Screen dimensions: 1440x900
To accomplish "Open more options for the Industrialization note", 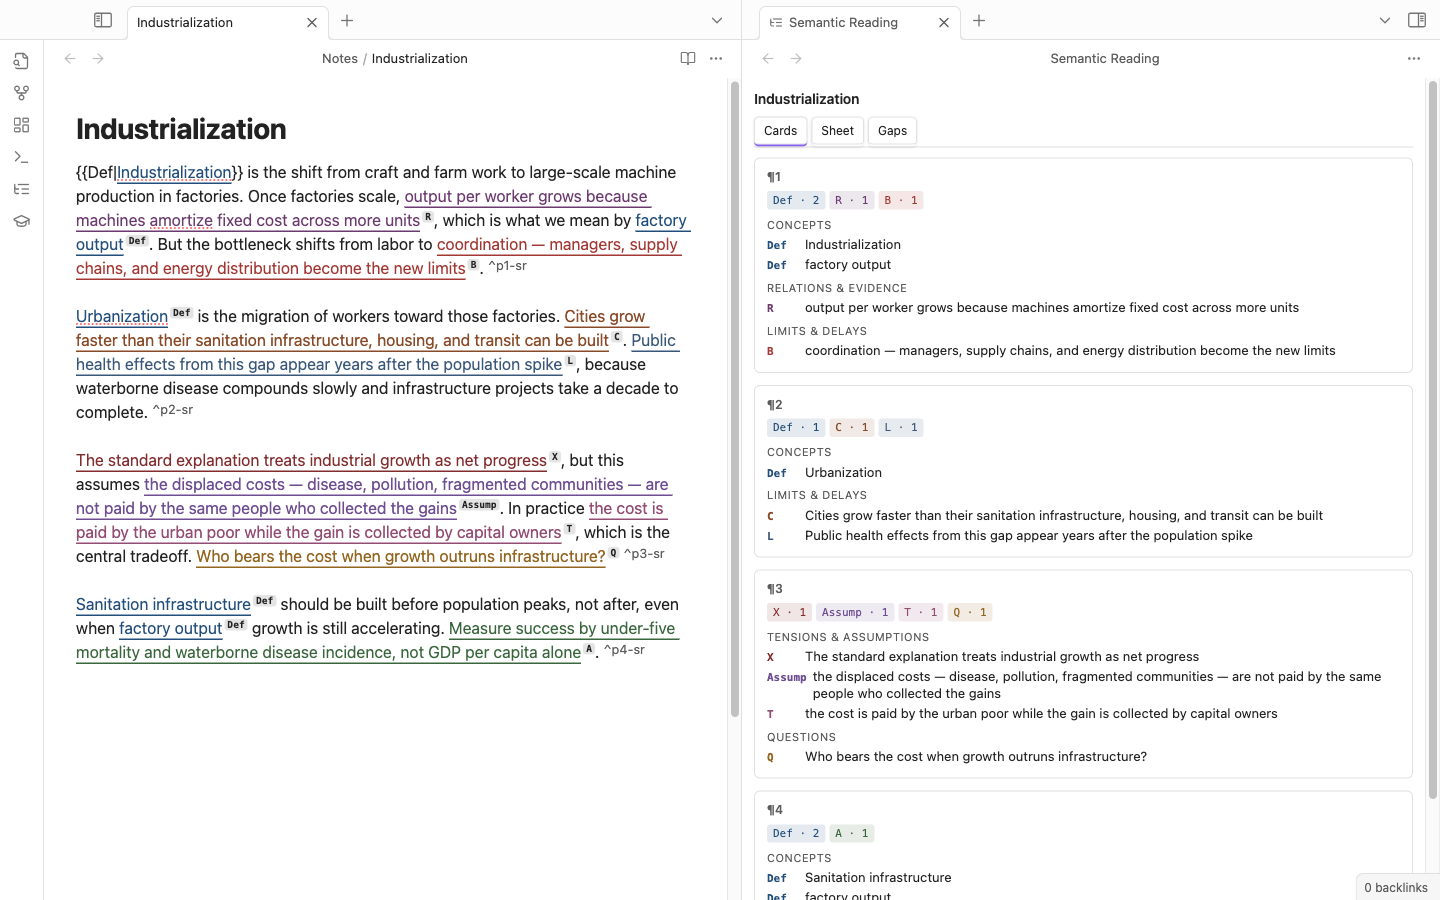I will point(716,59).
